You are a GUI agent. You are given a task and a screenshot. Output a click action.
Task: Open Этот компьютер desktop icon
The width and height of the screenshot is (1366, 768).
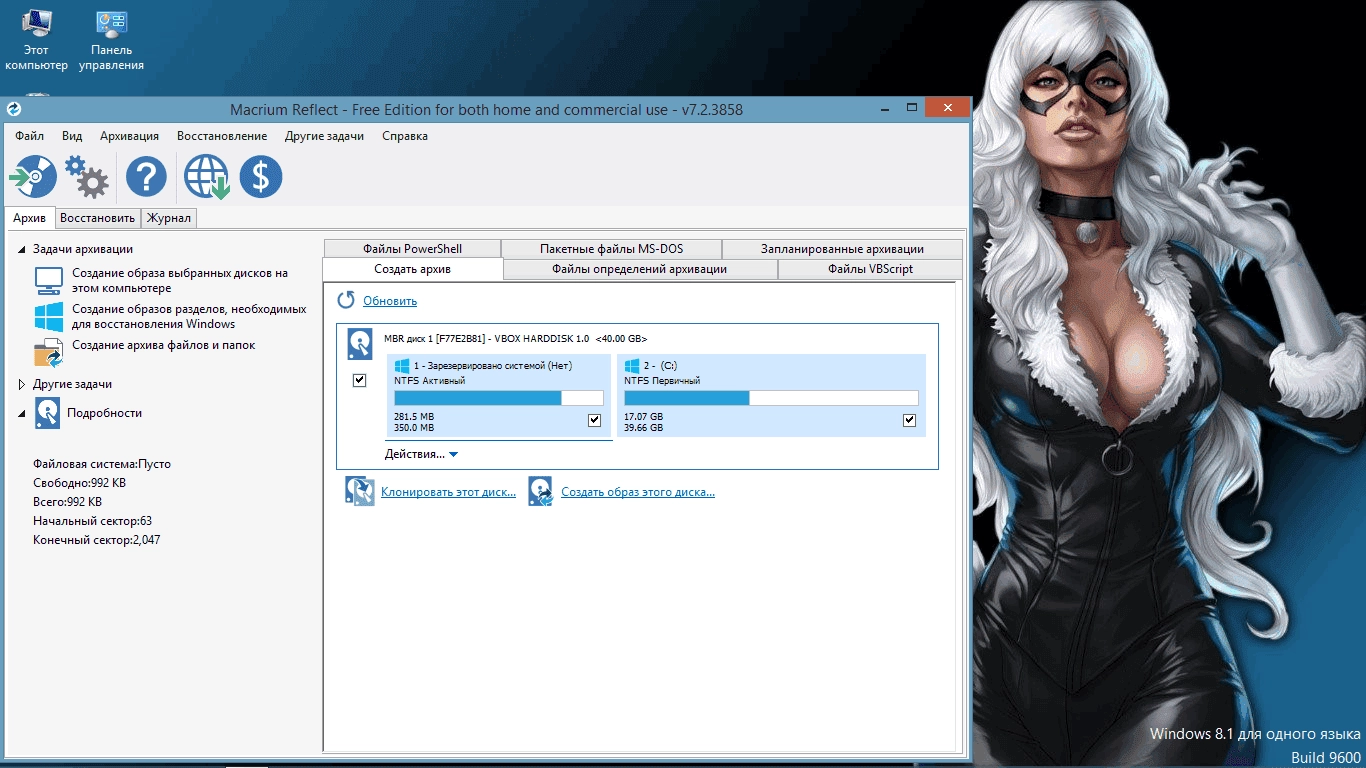[x=37, y=40]
